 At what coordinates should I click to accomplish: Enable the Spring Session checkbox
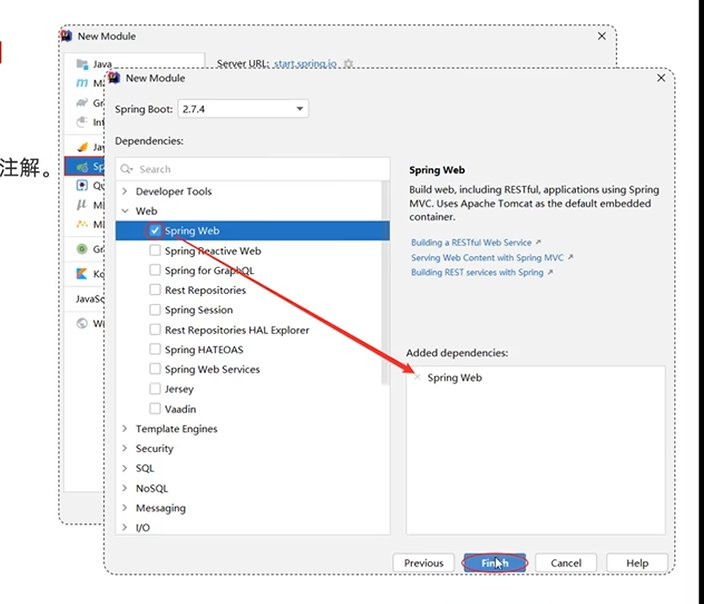[x=155, y=309]
